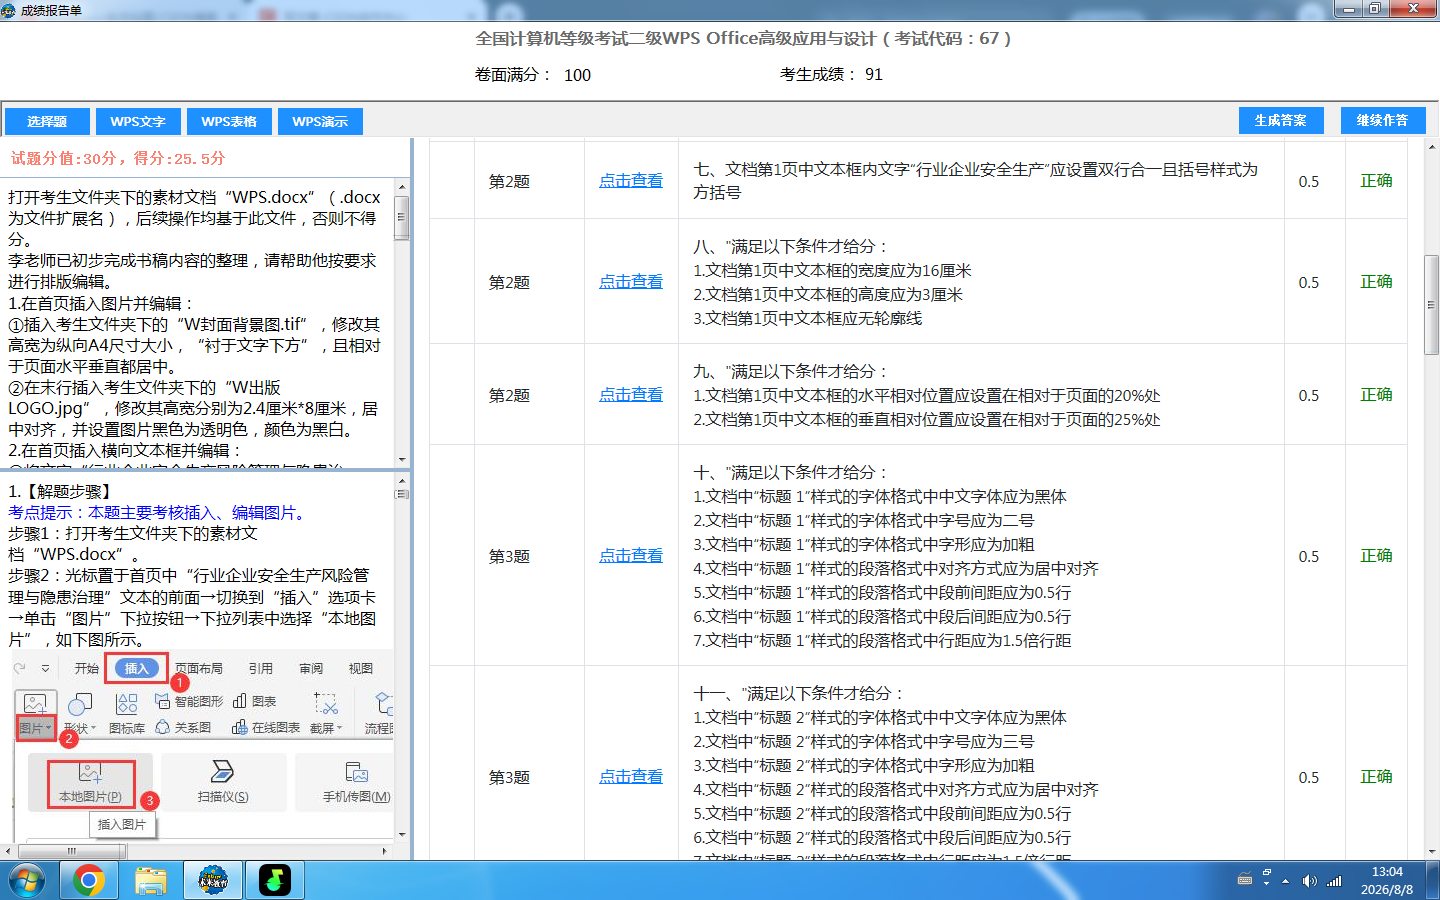Open the Windows Start menu
1440x900 pixels.
[x=27, y=881]
